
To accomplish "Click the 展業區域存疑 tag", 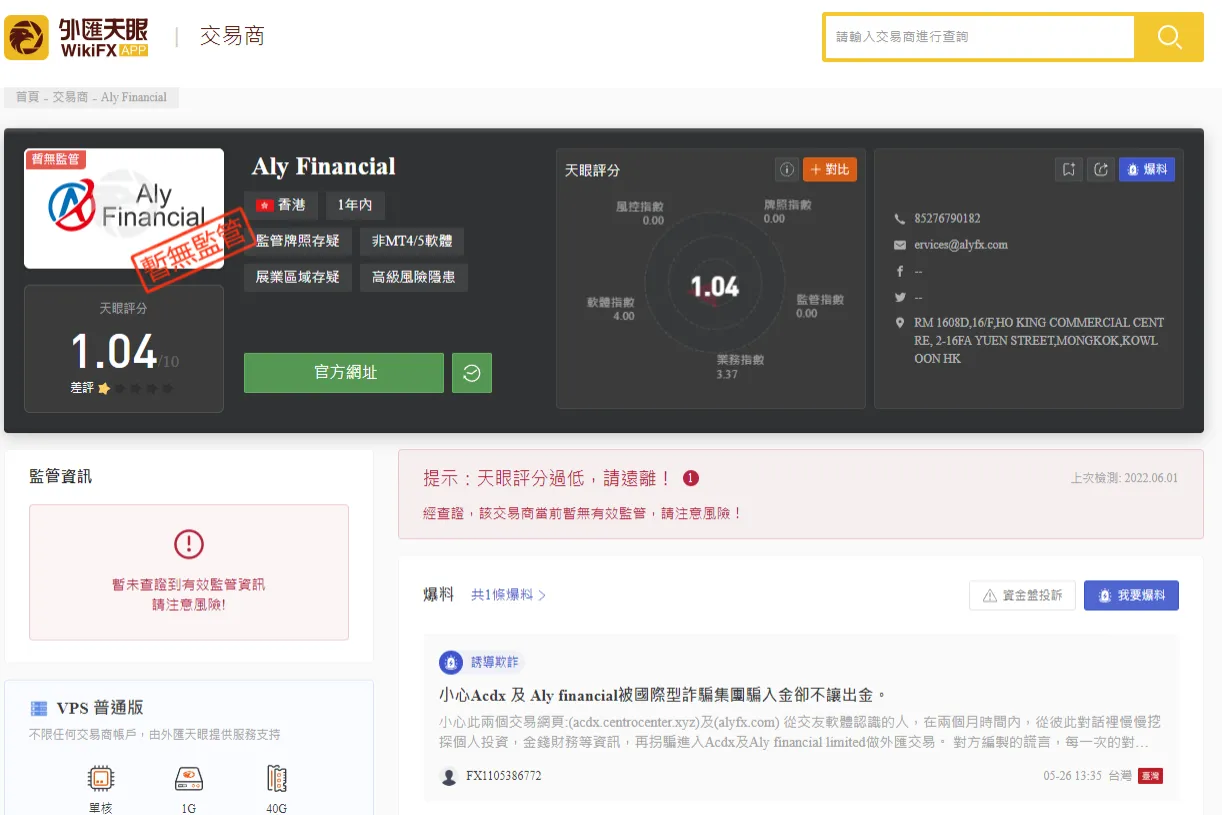I will pyautogui.click(x=298, y=277).
